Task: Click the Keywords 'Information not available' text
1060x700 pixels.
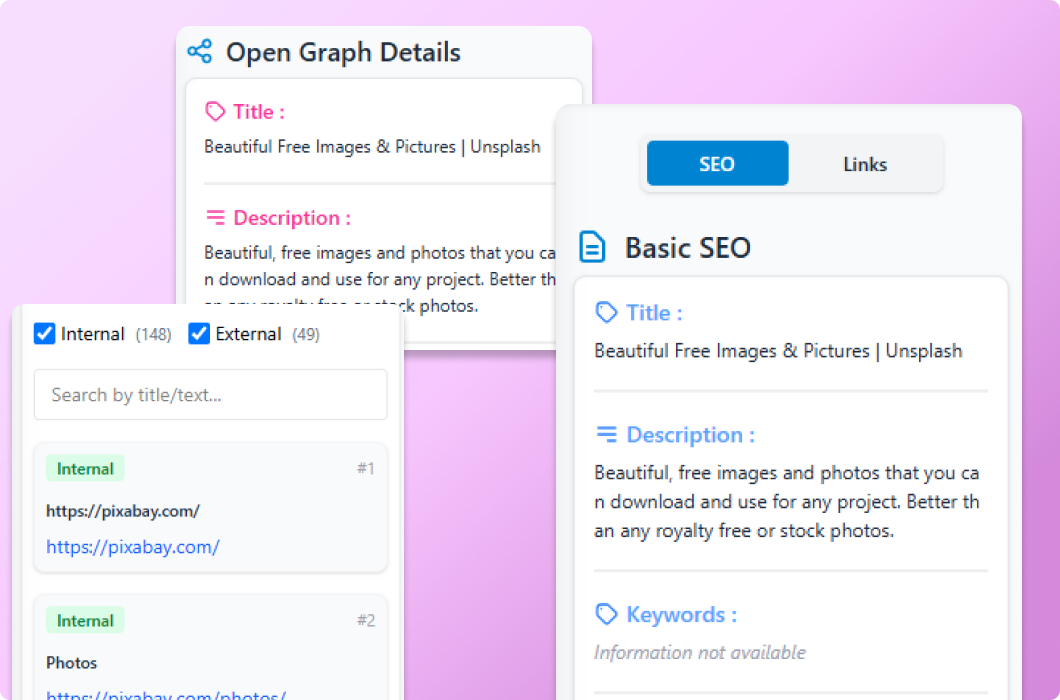Action: (x=700, y=652)
